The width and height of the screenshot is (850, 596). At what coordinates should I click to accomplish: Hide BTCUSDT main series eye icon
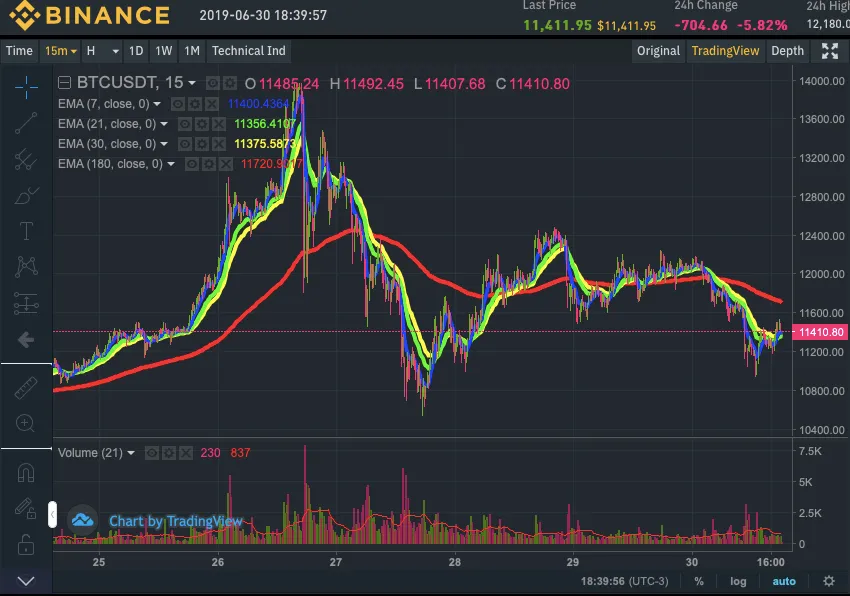pyautogui.click(x=212, y=83)
